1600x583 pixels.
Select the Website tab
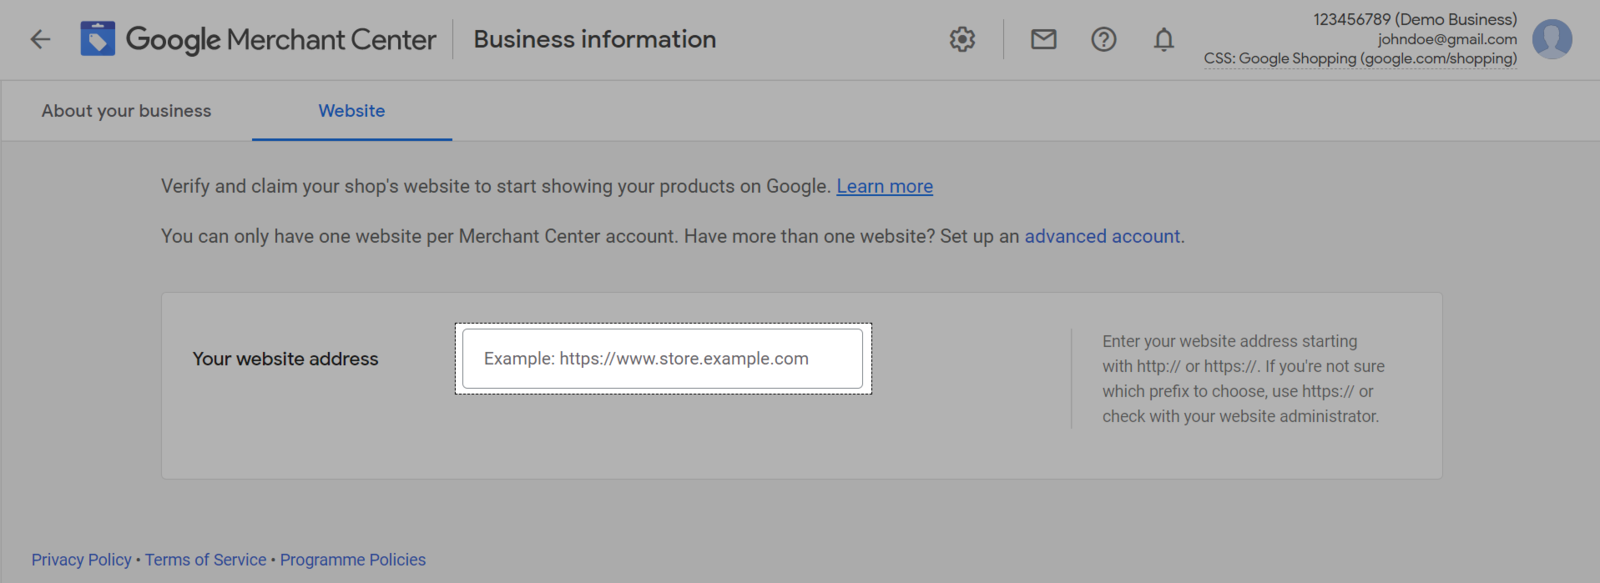[x=351, y=111]
